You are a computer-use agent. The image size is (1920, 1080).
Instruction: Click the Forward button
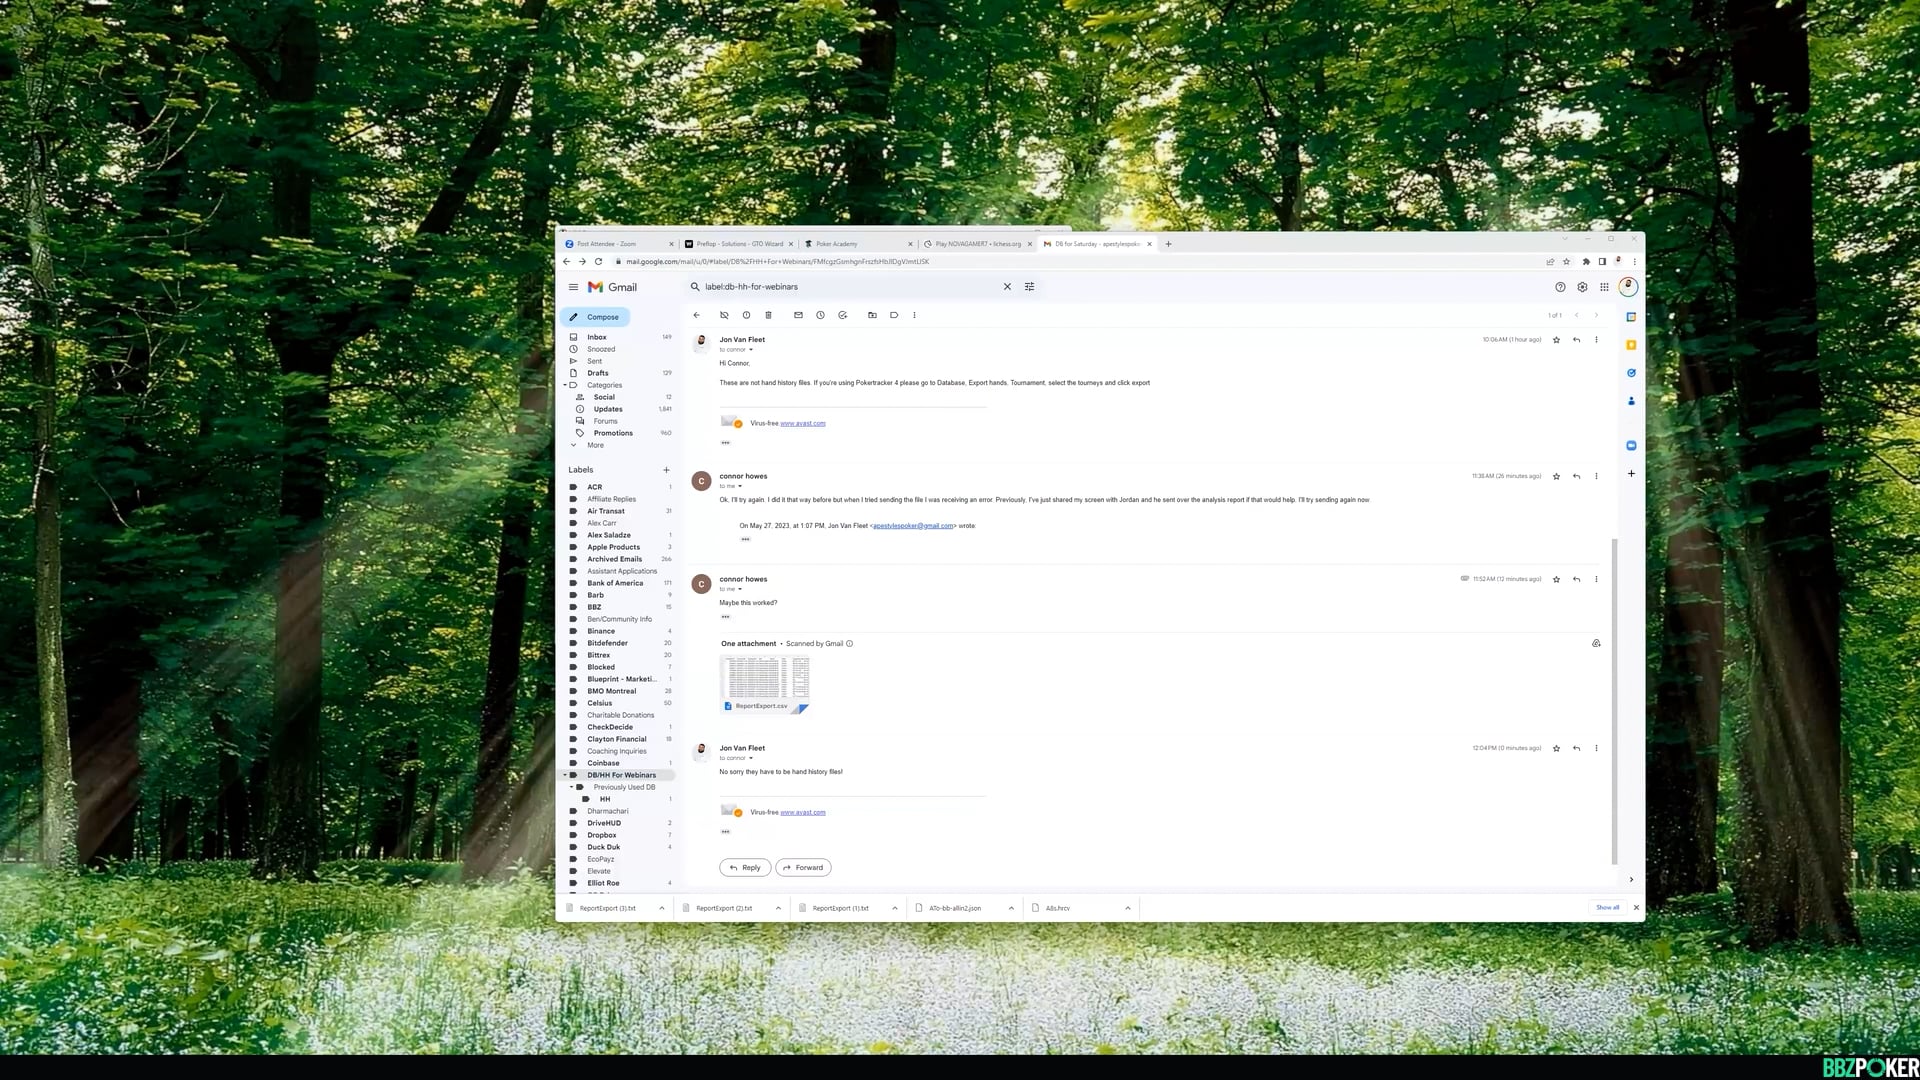pyautogui.click(x=803, y=868)
